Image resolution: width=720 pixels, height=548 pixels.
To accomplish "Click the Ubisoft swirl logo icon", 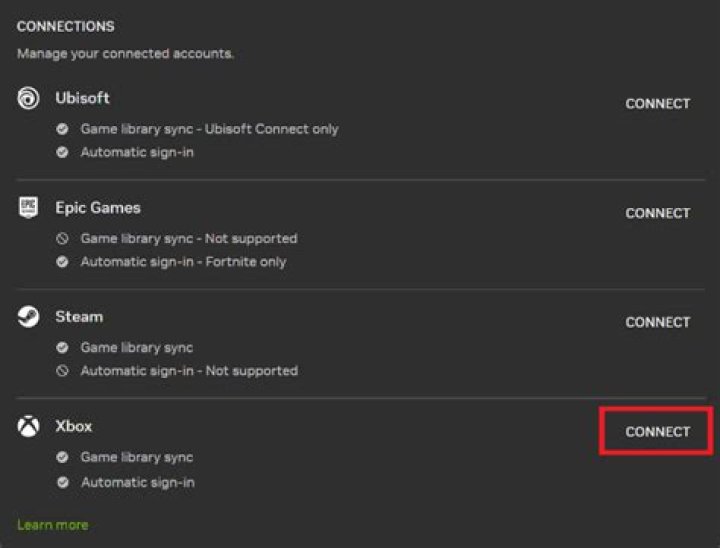I will coord(28,98).
